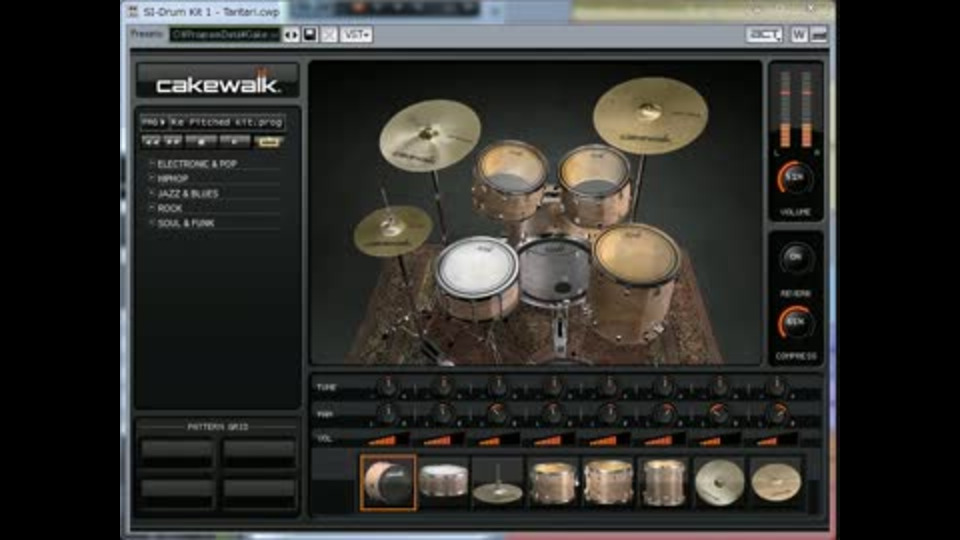
Task: Expand the SOUL & FUNK pattern folder
Action: [186, 223]
